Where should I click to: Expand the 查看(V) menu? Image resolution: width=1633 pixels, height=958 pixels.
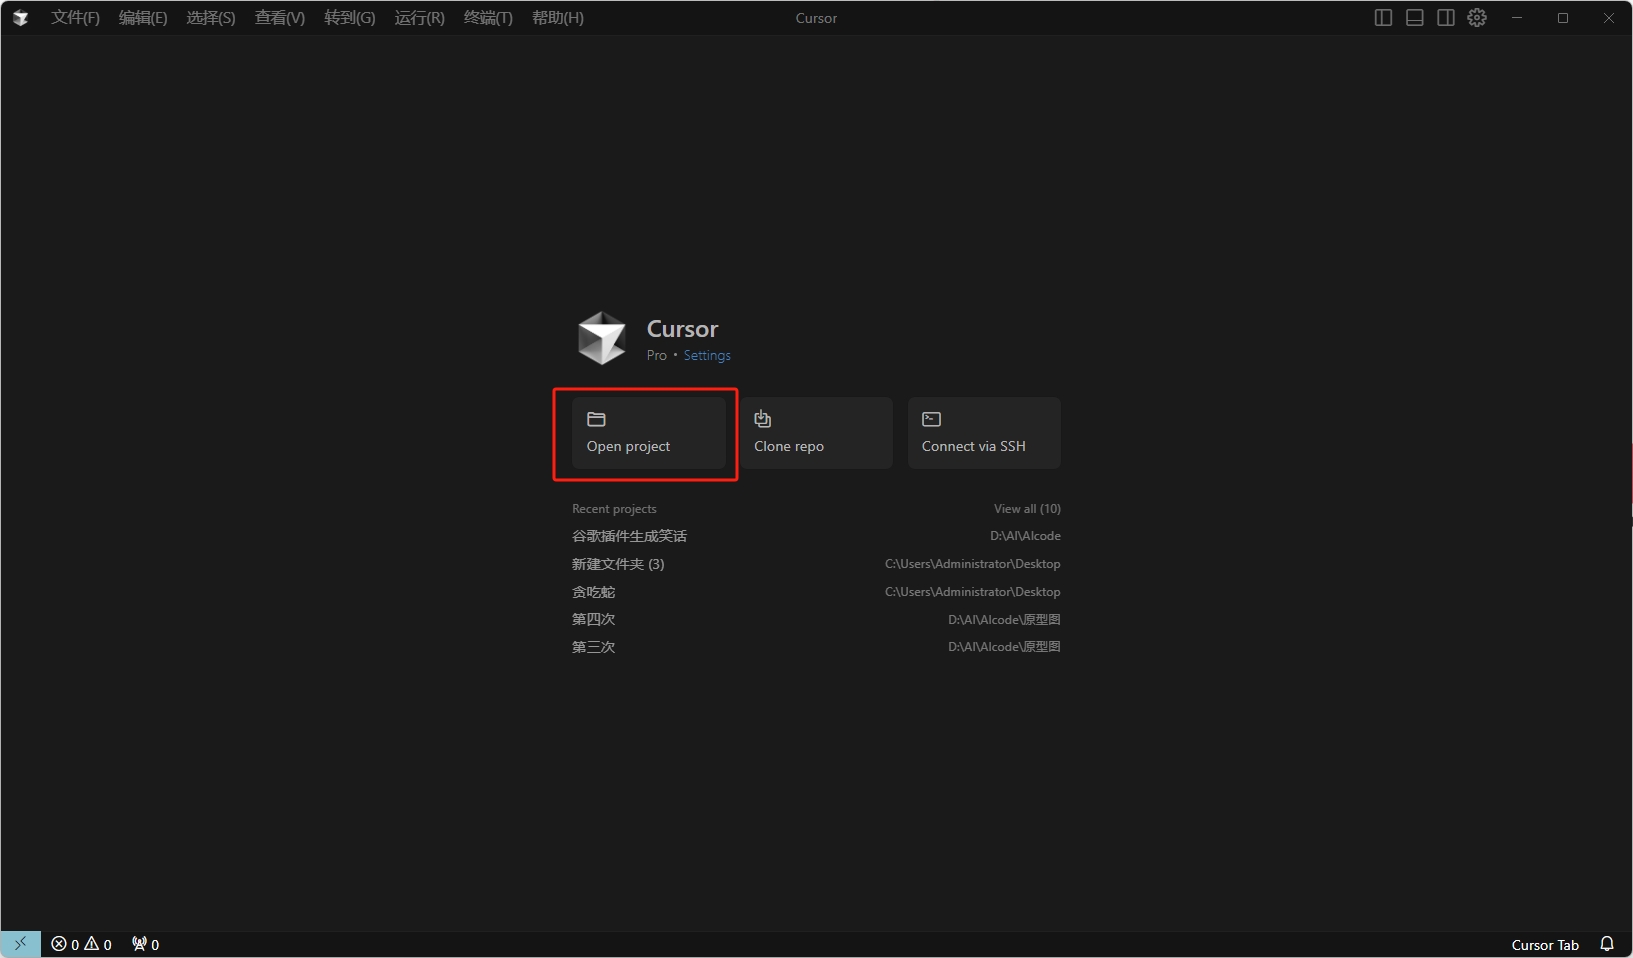click(x=279, y=18)
